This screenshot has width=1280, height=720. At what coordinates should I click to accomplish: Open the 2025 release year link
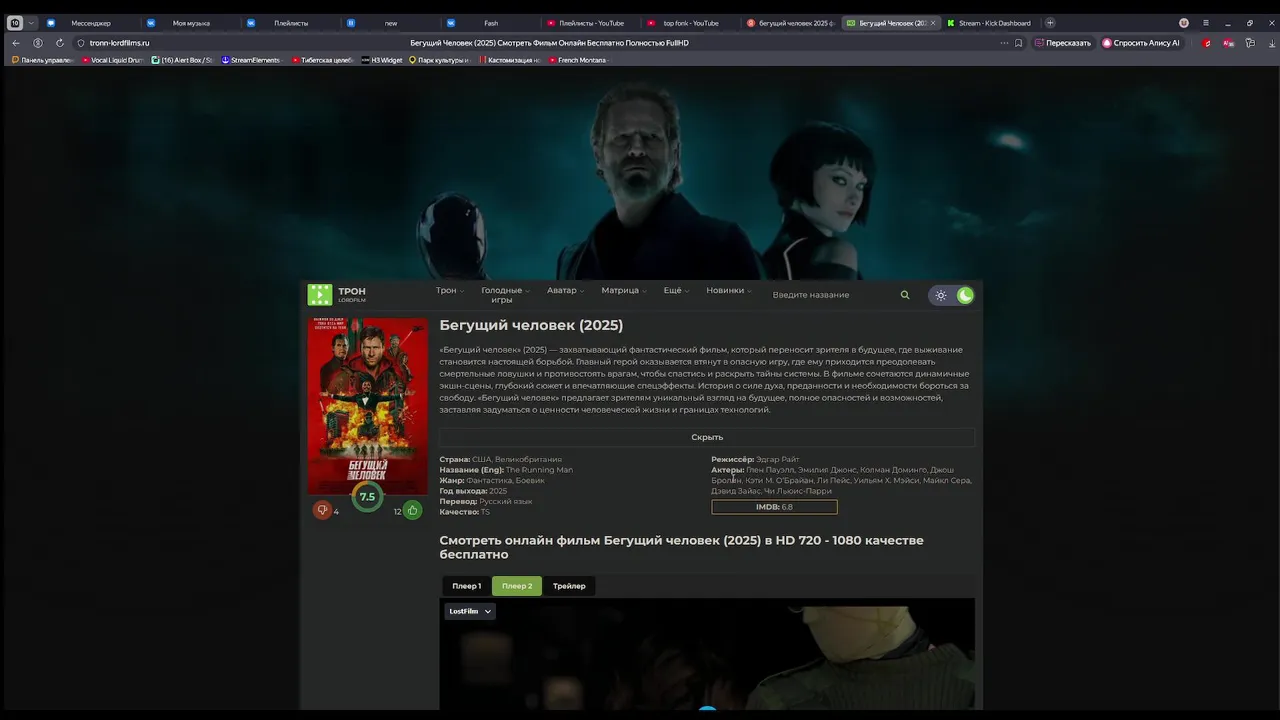(498, 491)
